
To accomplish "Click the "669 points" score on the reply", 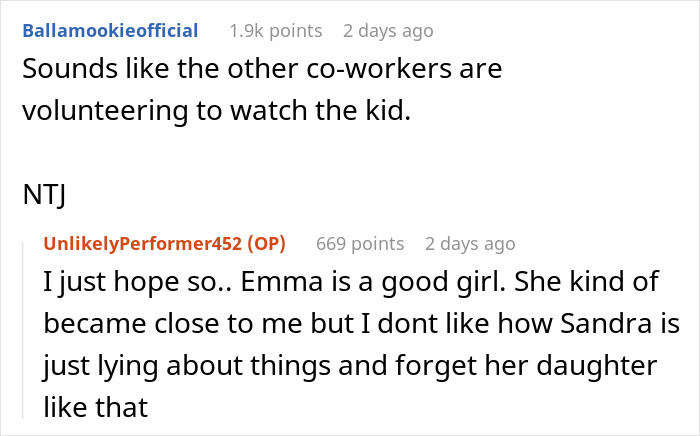I will point(360,243).
